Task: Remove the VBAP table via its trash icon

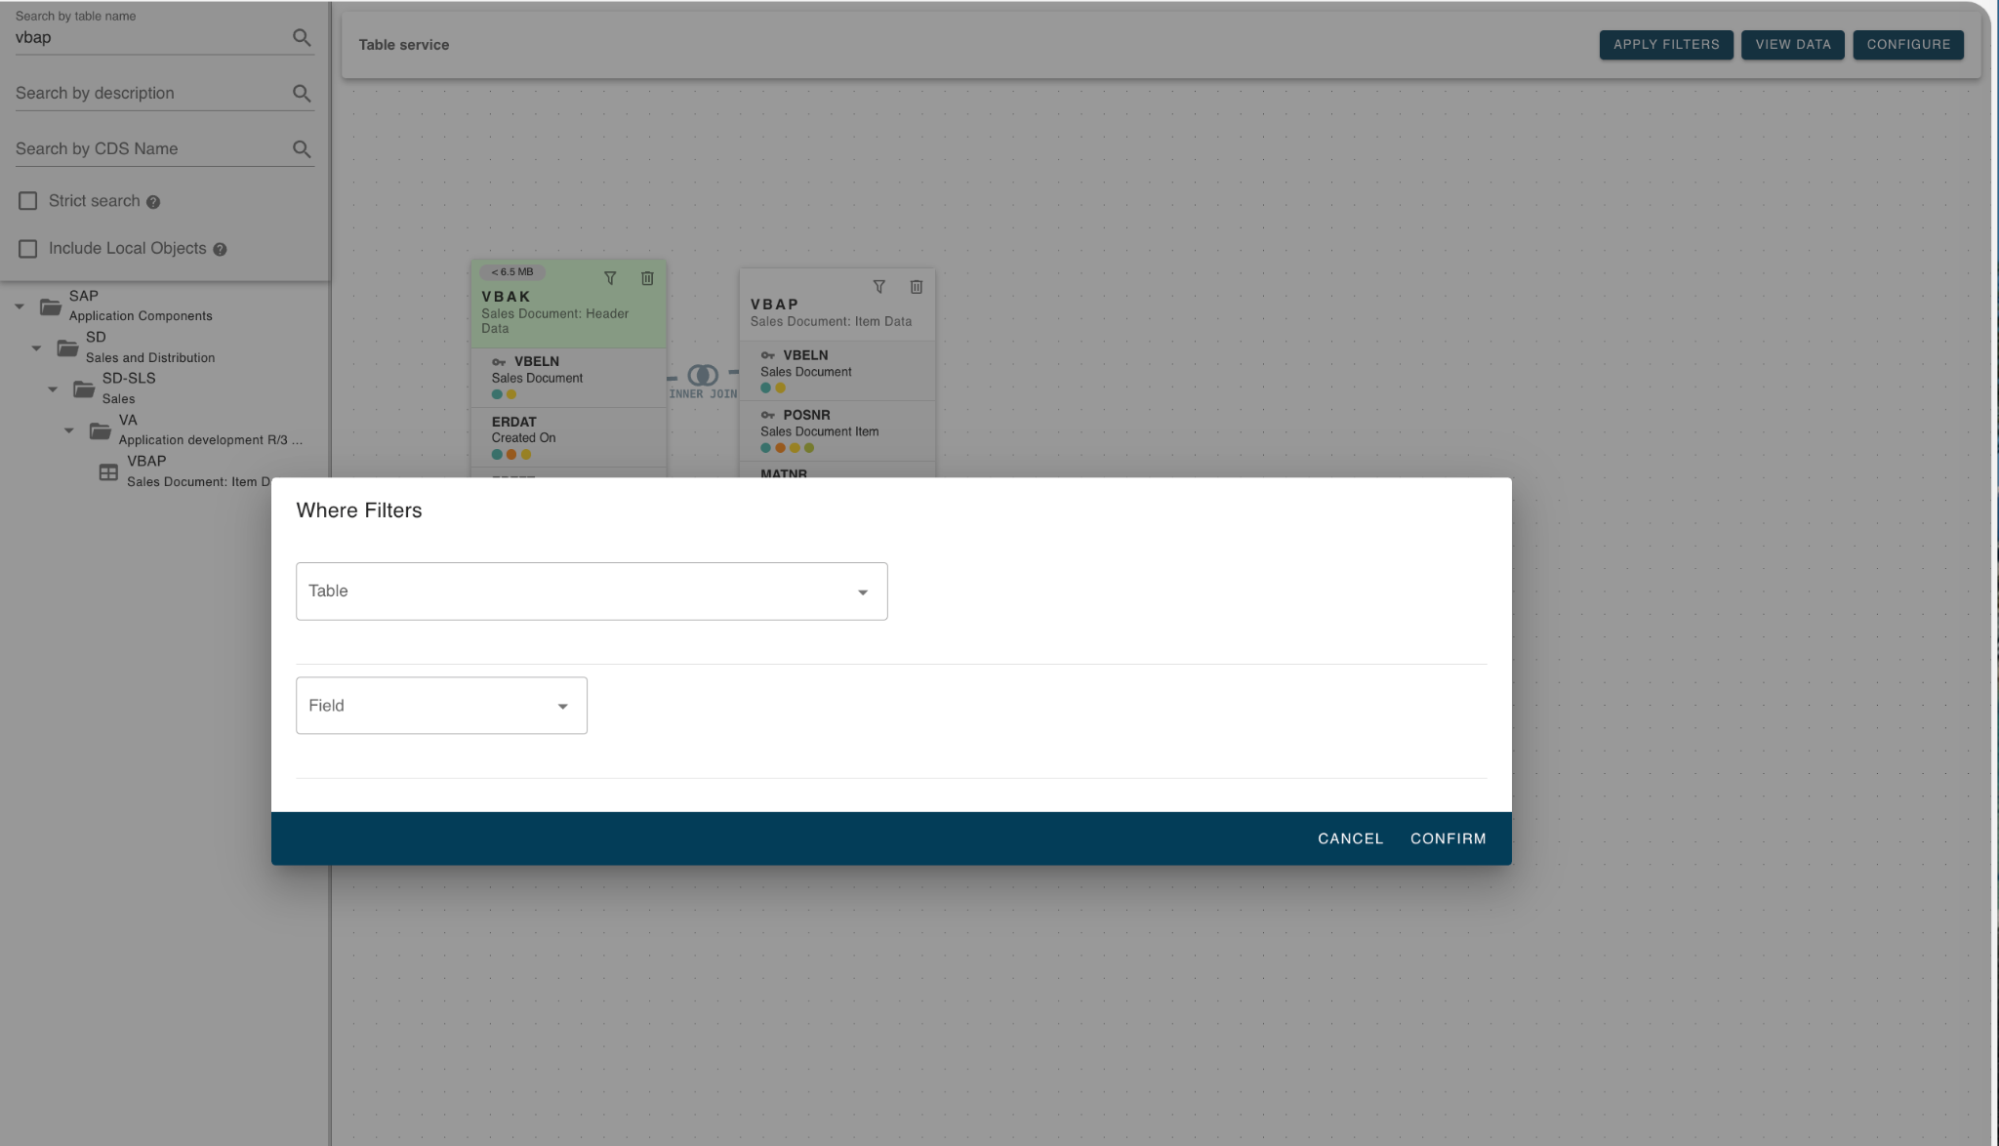Action: pos(916,287)
